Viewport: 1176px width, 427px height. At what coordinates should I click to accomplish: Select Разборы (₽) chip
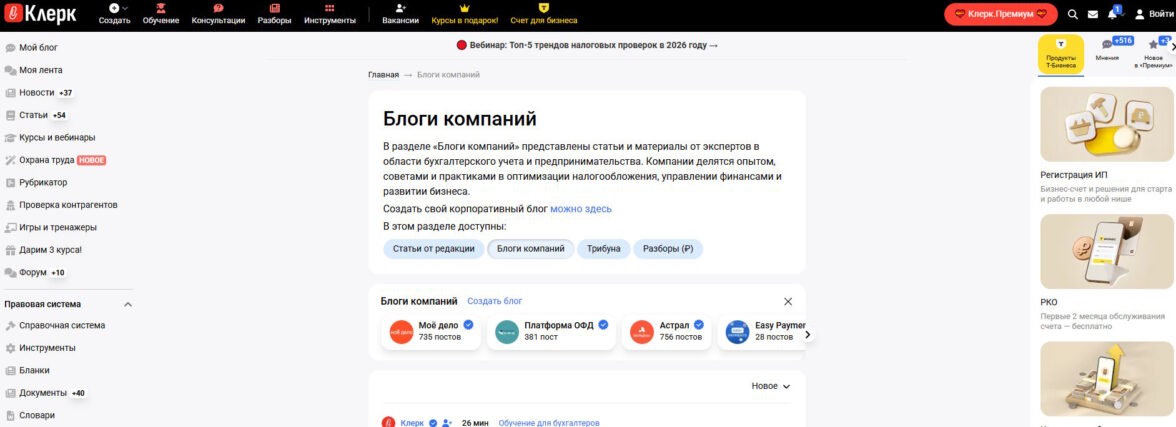[668, 249]
